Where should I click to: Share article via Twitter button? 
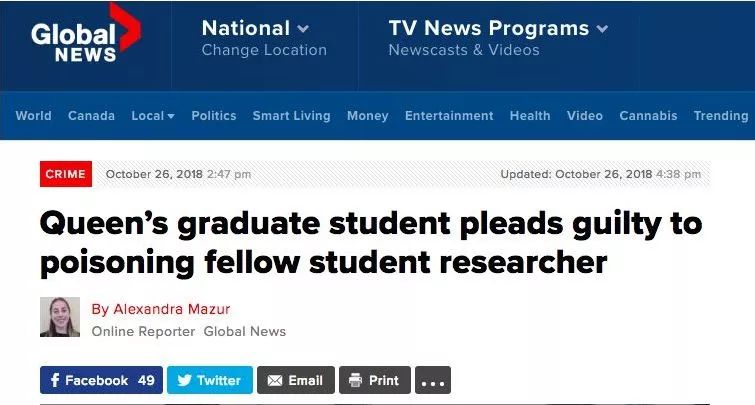[x=210, y=380]
